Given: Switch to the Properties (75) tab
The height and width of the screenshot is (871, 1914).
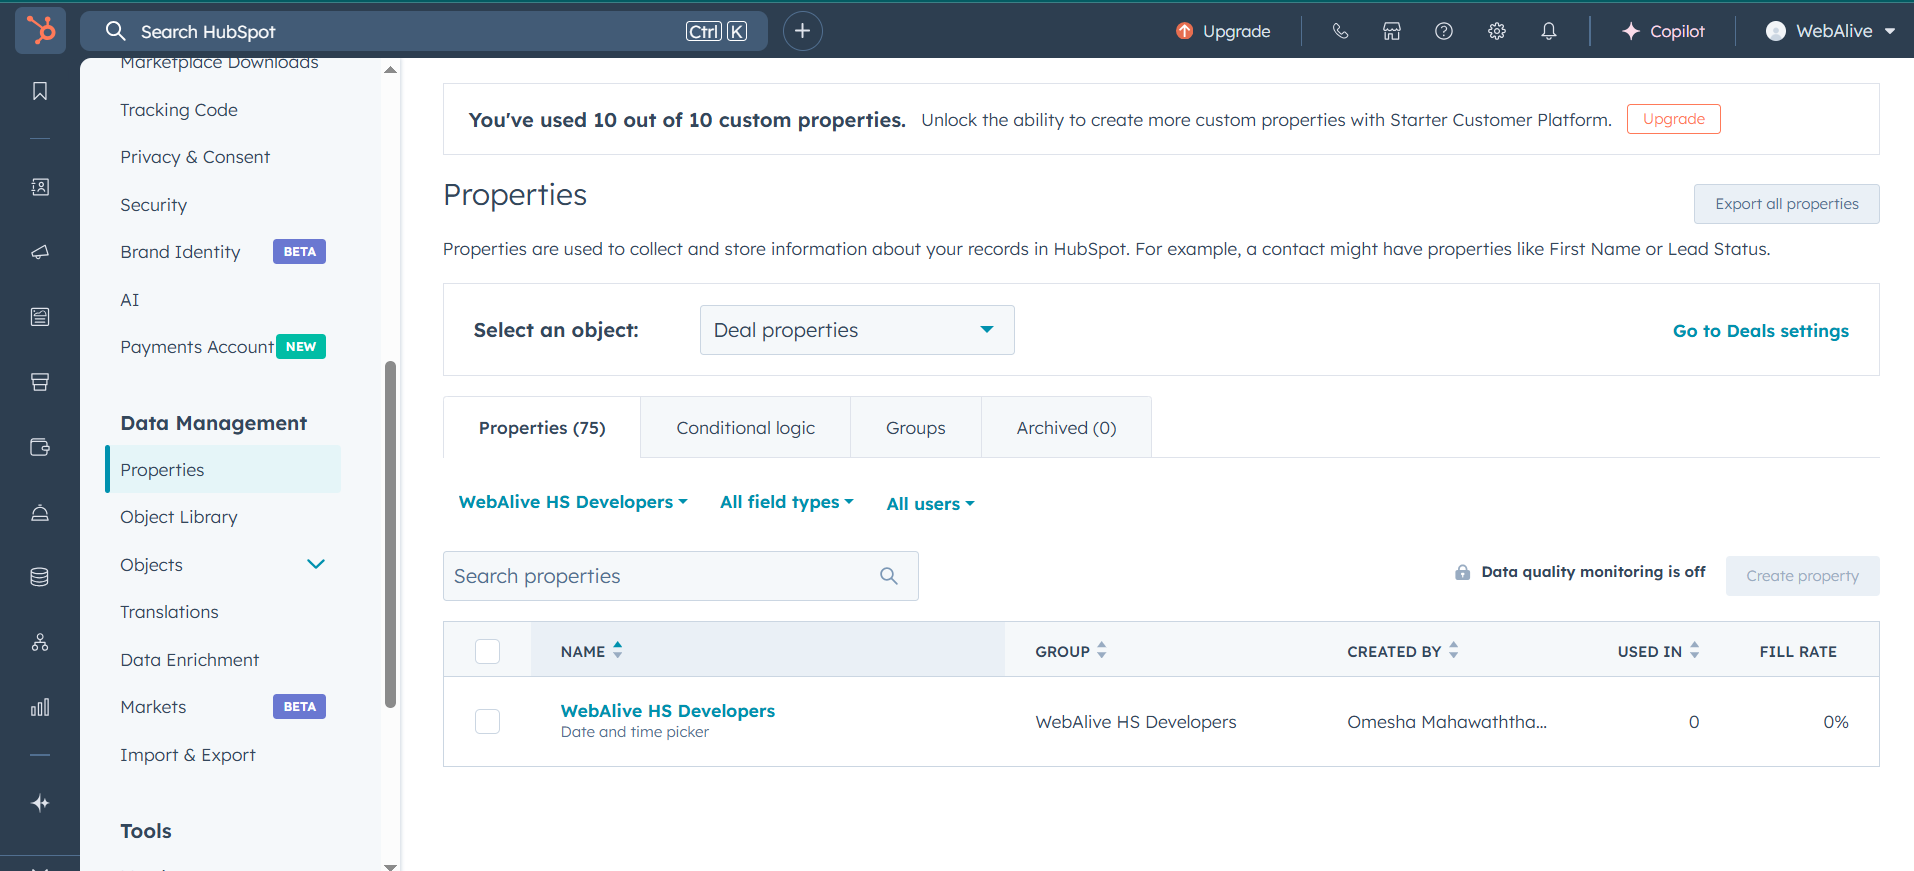Looking at the screenshot, I should (542, 428).
